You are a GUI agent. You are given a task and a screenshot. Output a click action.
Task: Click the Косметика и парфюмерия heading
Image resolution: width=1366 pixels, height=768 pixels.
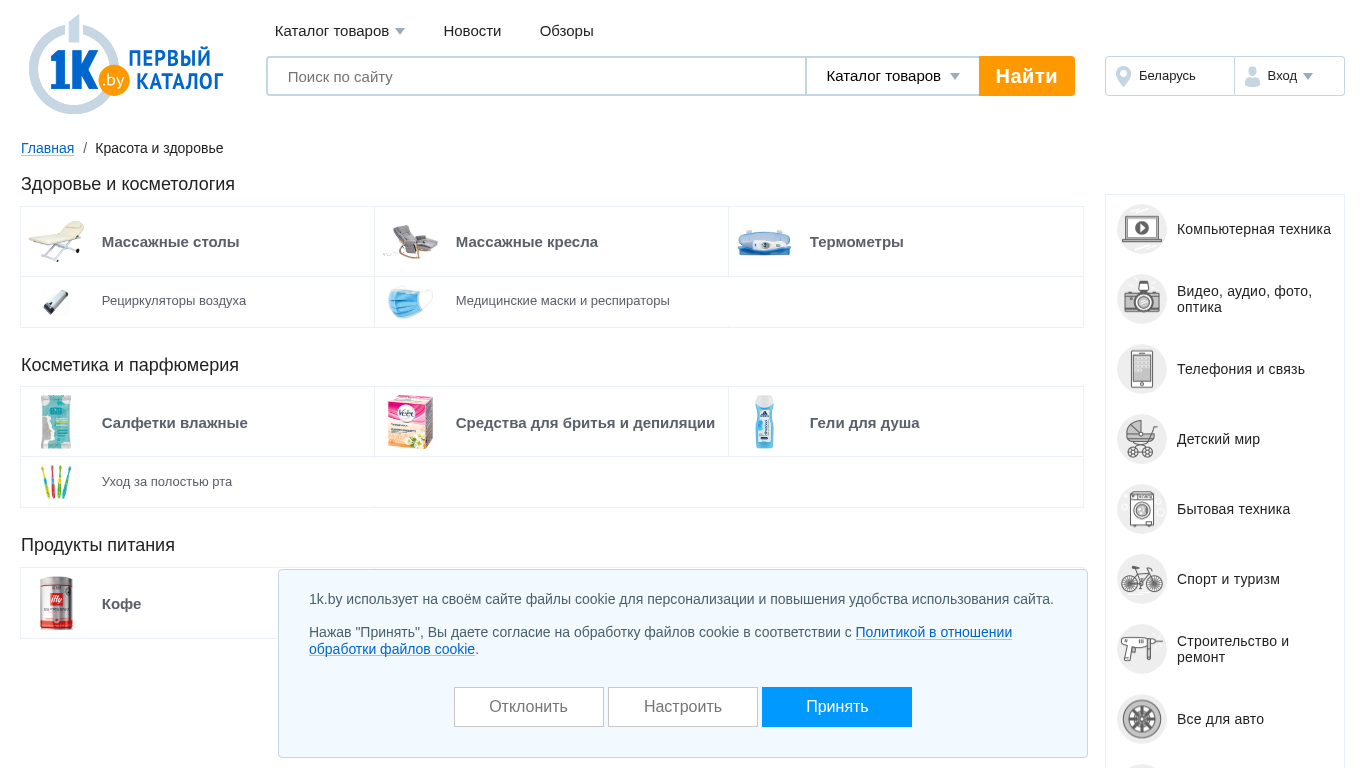(x=130, y=365)
